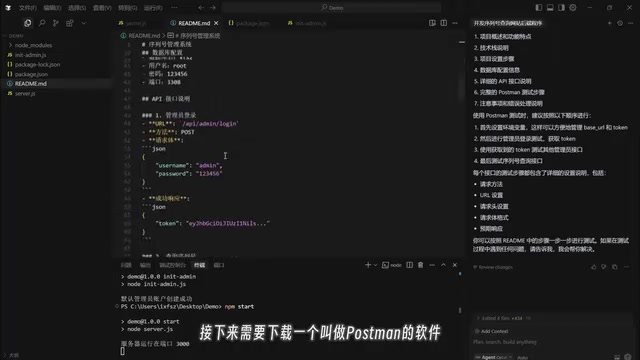The image size is (640, 360).
Task: Select the 终端 (Terminal) panel tab
Action: 200,265
